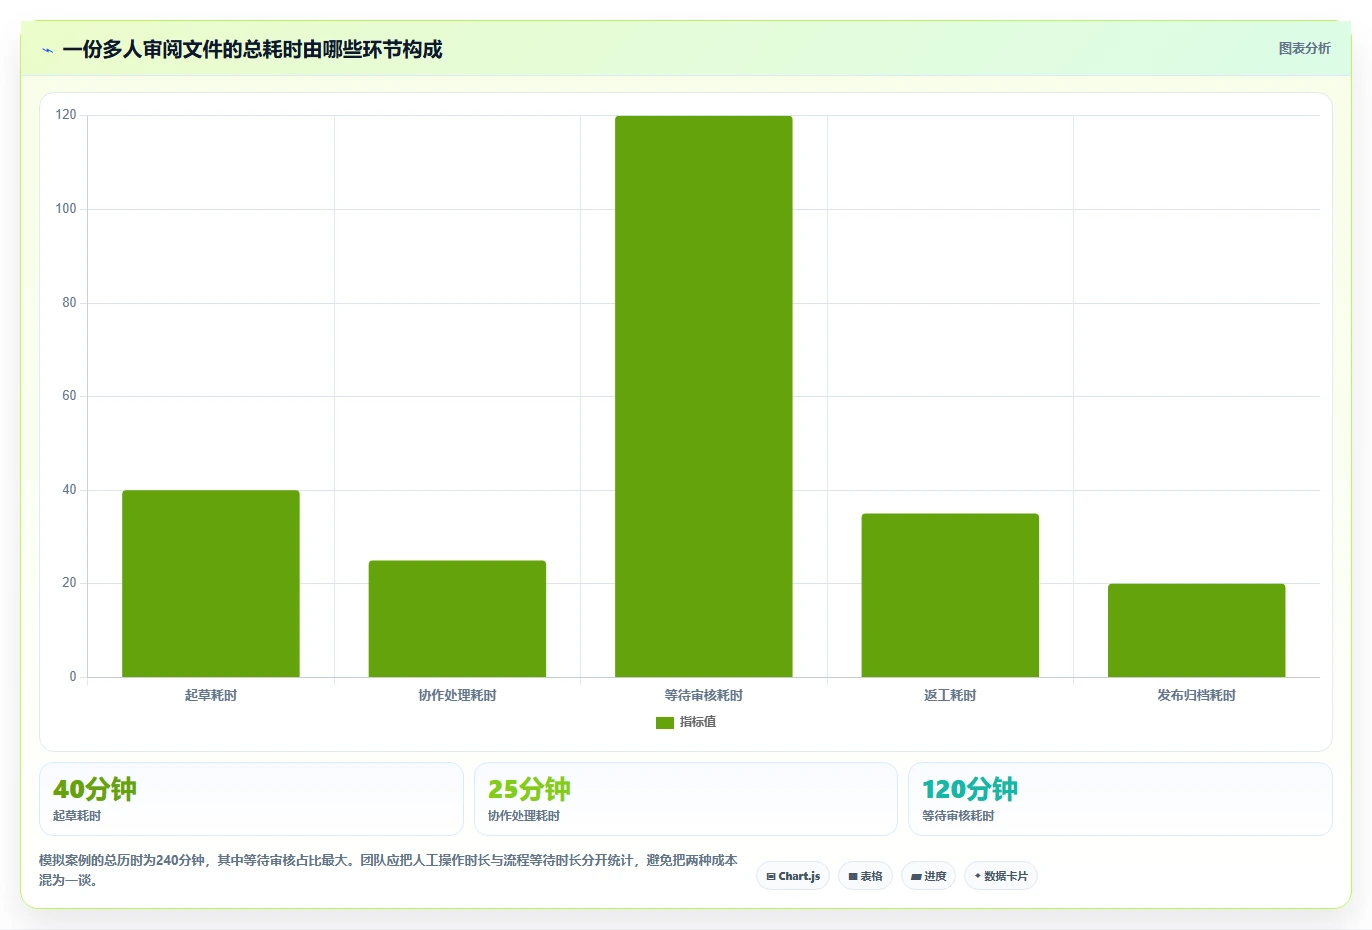Select the 协作处理耗时 bar in chart
1372x930 pixels.
pos(457,619)
